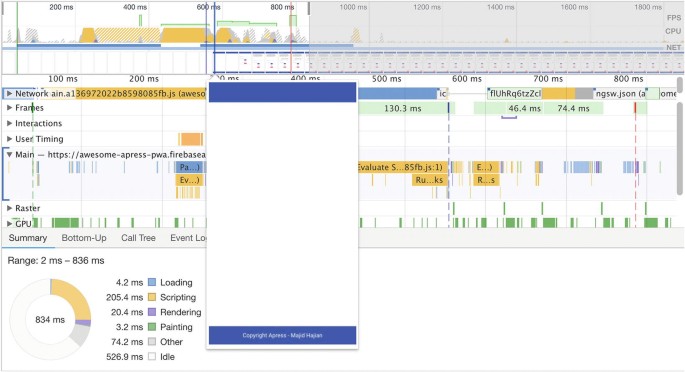The image size is (685, 372).
Task: Click the Painting color swatch
Action: pos(152,327)
